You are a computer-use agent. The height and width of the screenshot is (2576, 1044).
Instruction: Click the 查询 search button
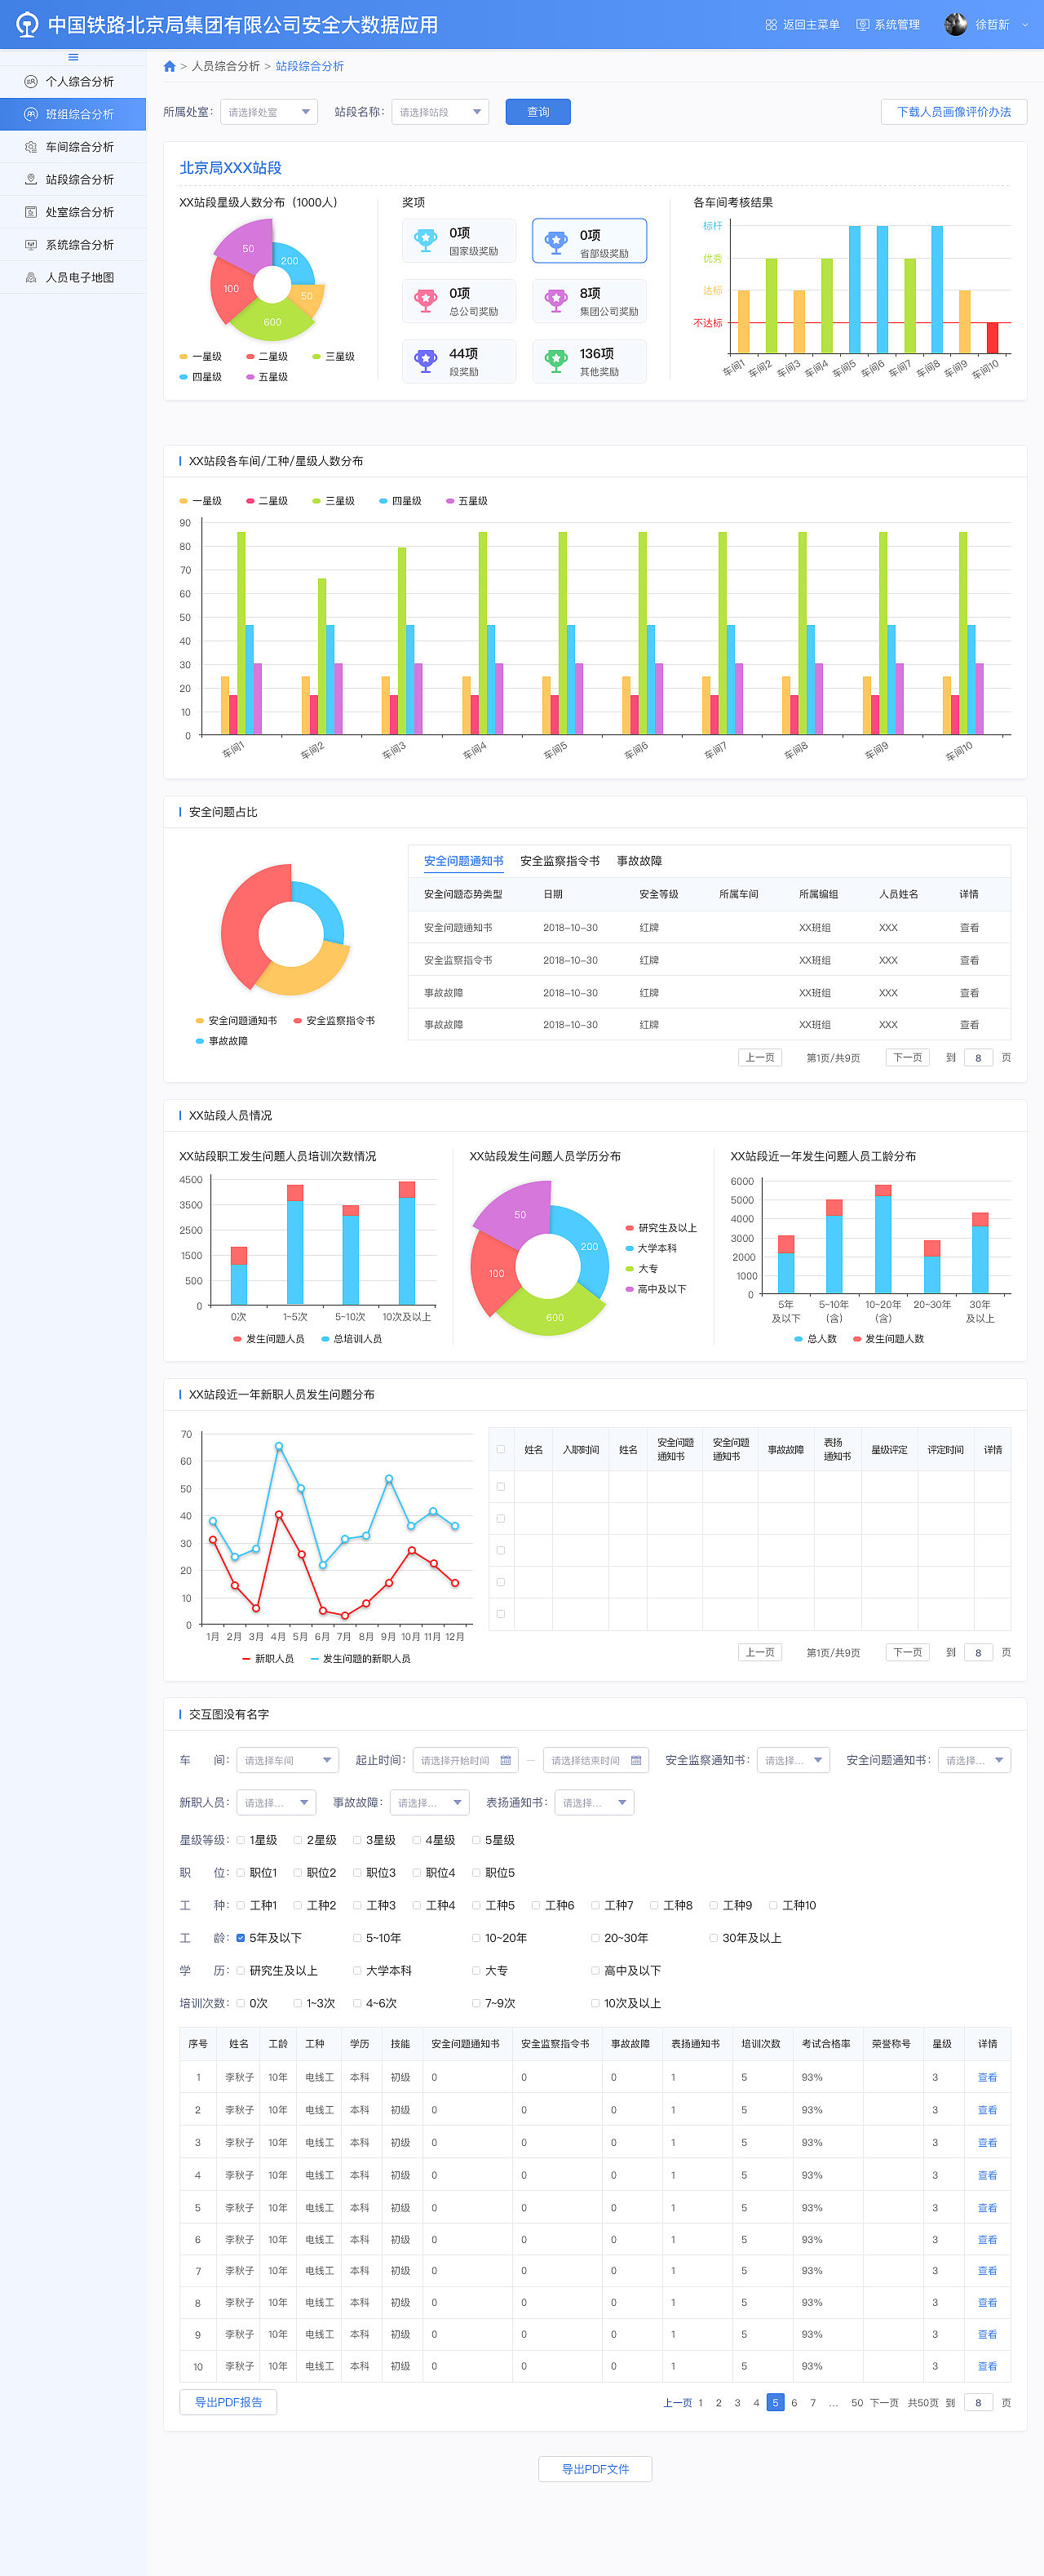tap(538, 112)
